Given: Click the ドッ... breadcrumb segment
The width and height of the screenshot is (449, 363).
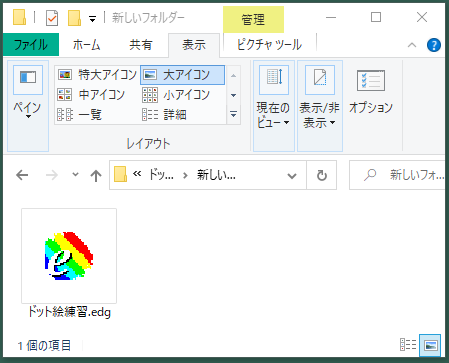Looking at the screenshot, I should [161, 175].
